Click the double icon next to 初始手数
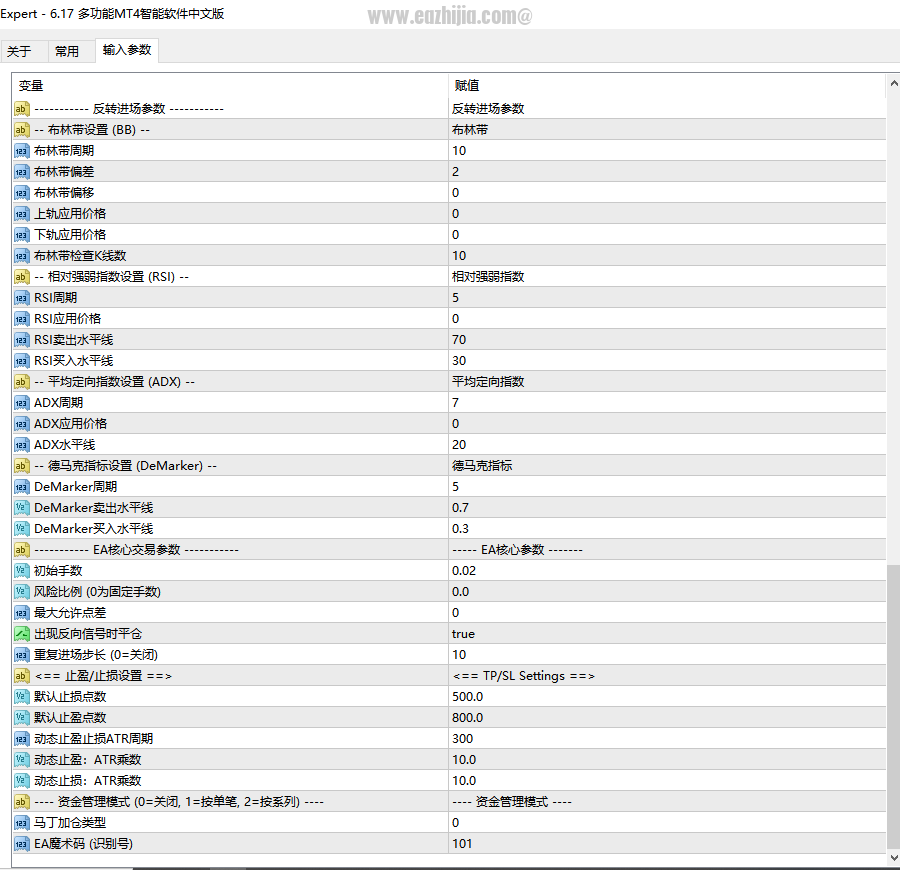Viewport: 900px width, 870px height. pos(21,570)
